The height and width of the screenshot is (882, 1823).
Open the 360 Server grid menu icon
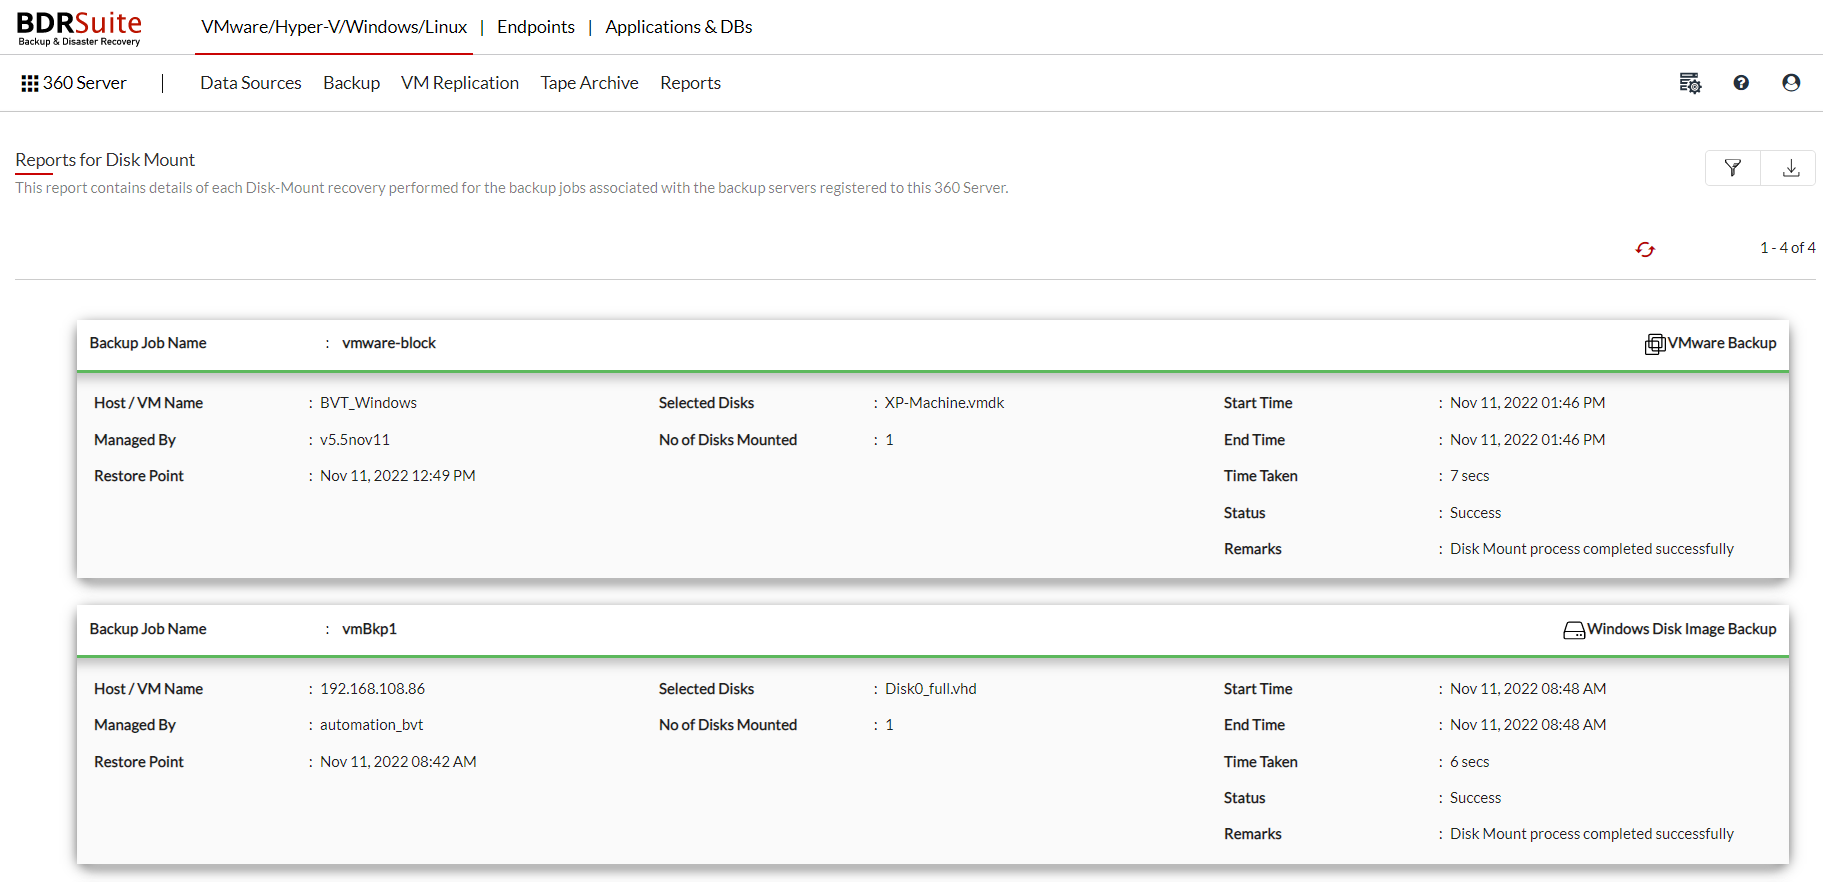(x=30, y=83)
